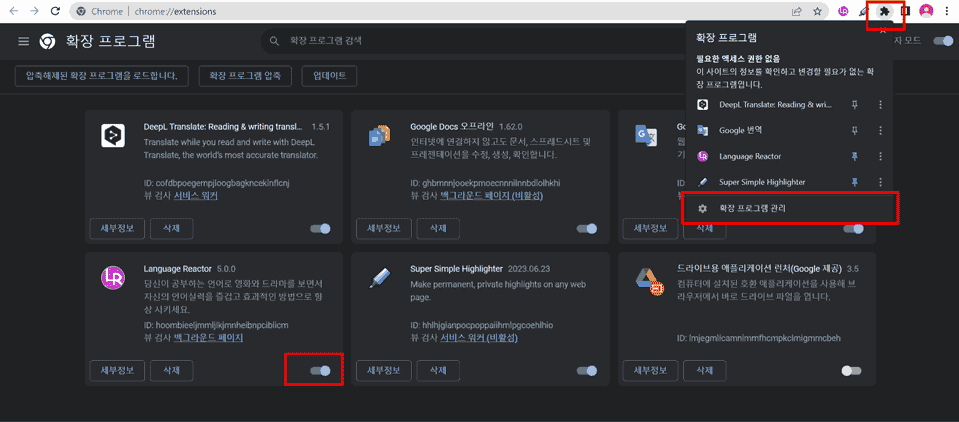Turn off the developer mode switch
Screen dimensions: 959x422
point(944,41)
